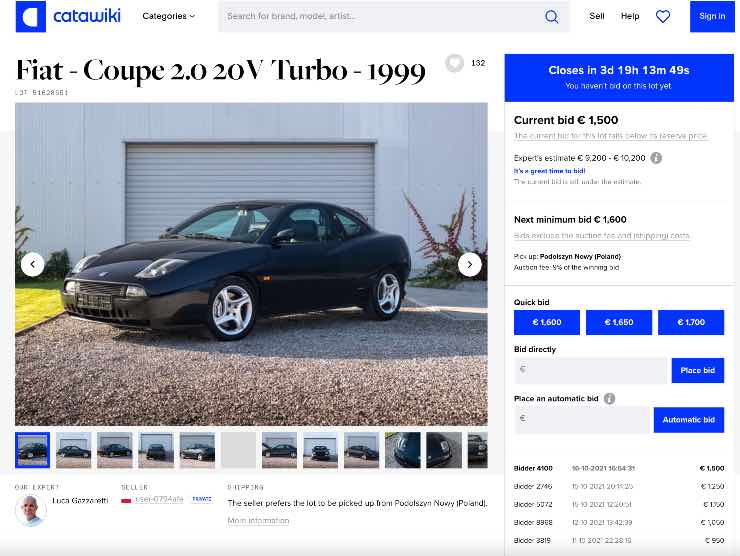Click the search magnifier icon
740x556 pixels.
point(551,17)
